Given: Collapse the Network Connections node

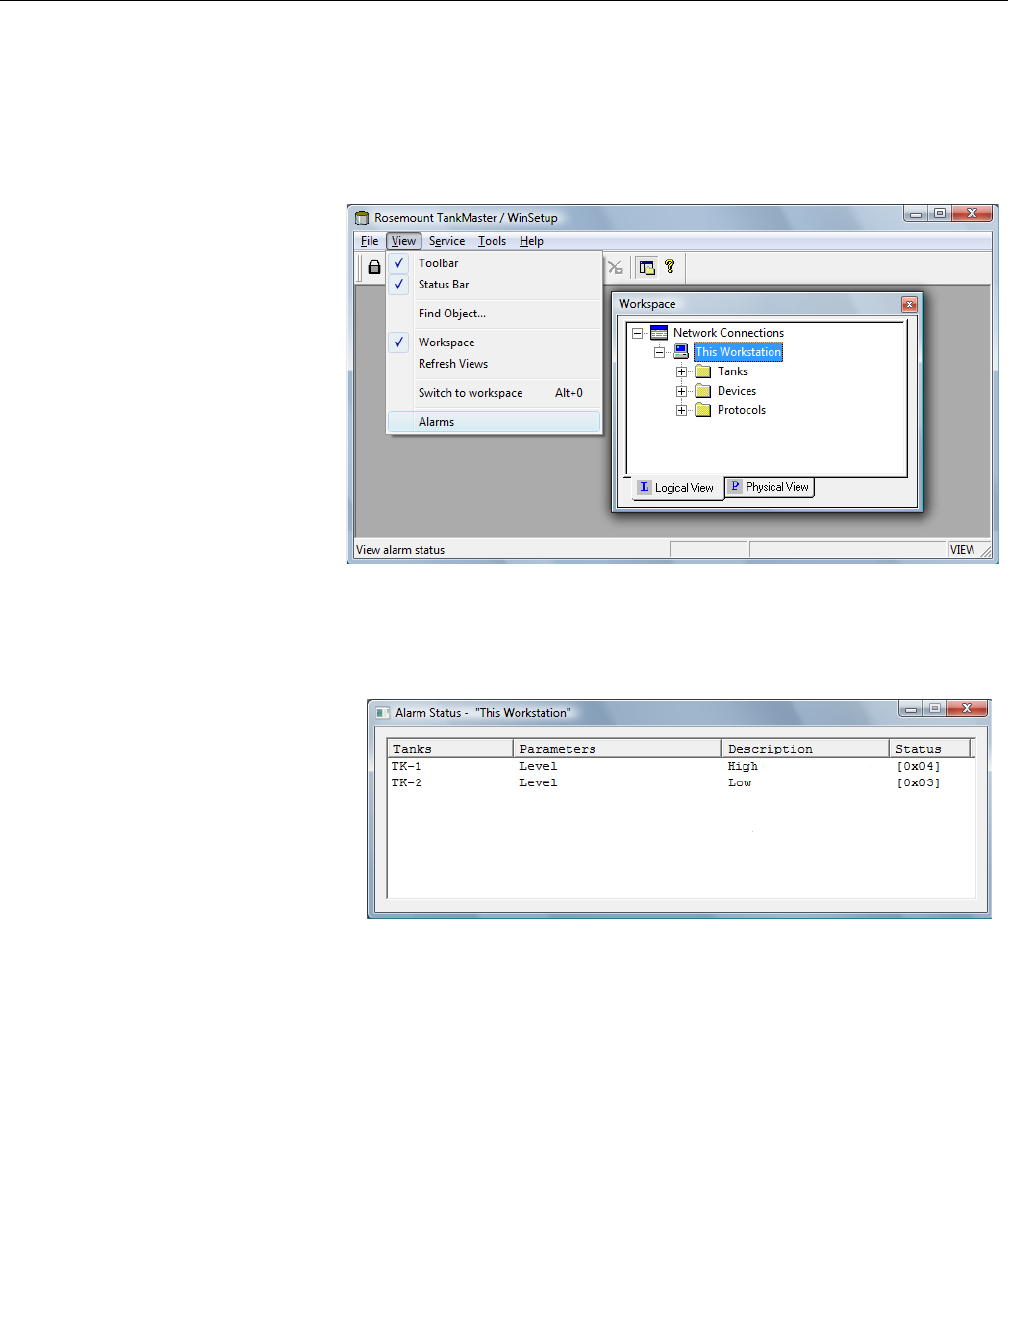Looking at the screenshot, I should pos(637,333).
